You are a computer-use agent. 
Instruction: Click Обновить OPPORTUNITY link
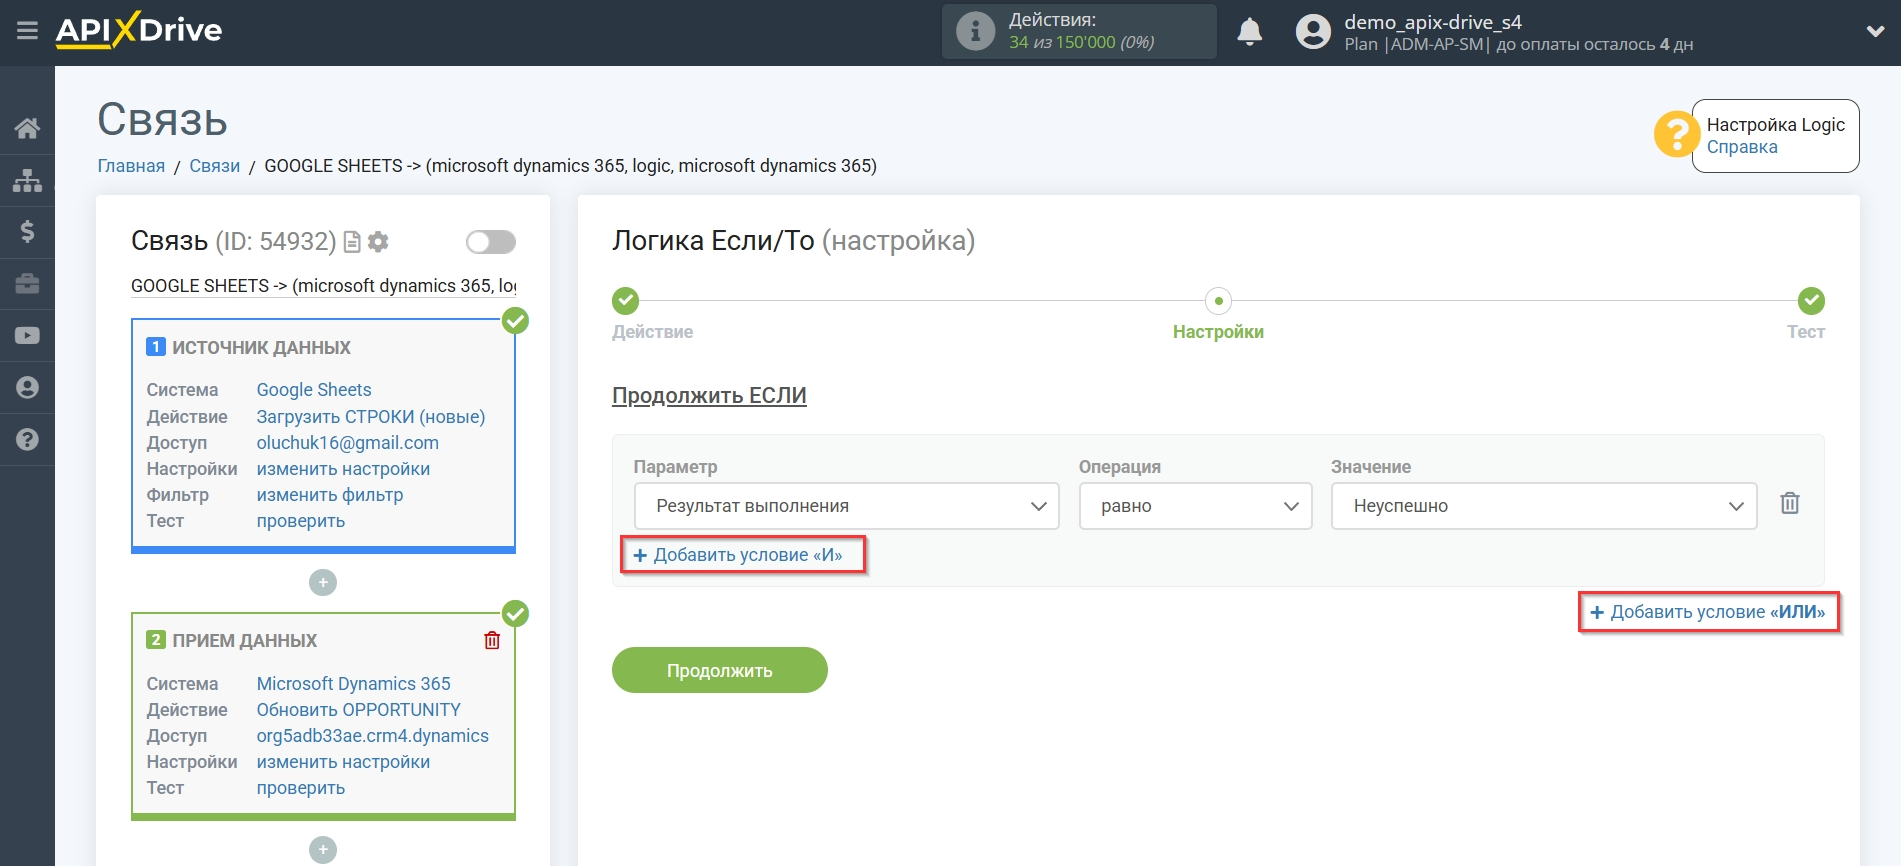click(359, 710)
